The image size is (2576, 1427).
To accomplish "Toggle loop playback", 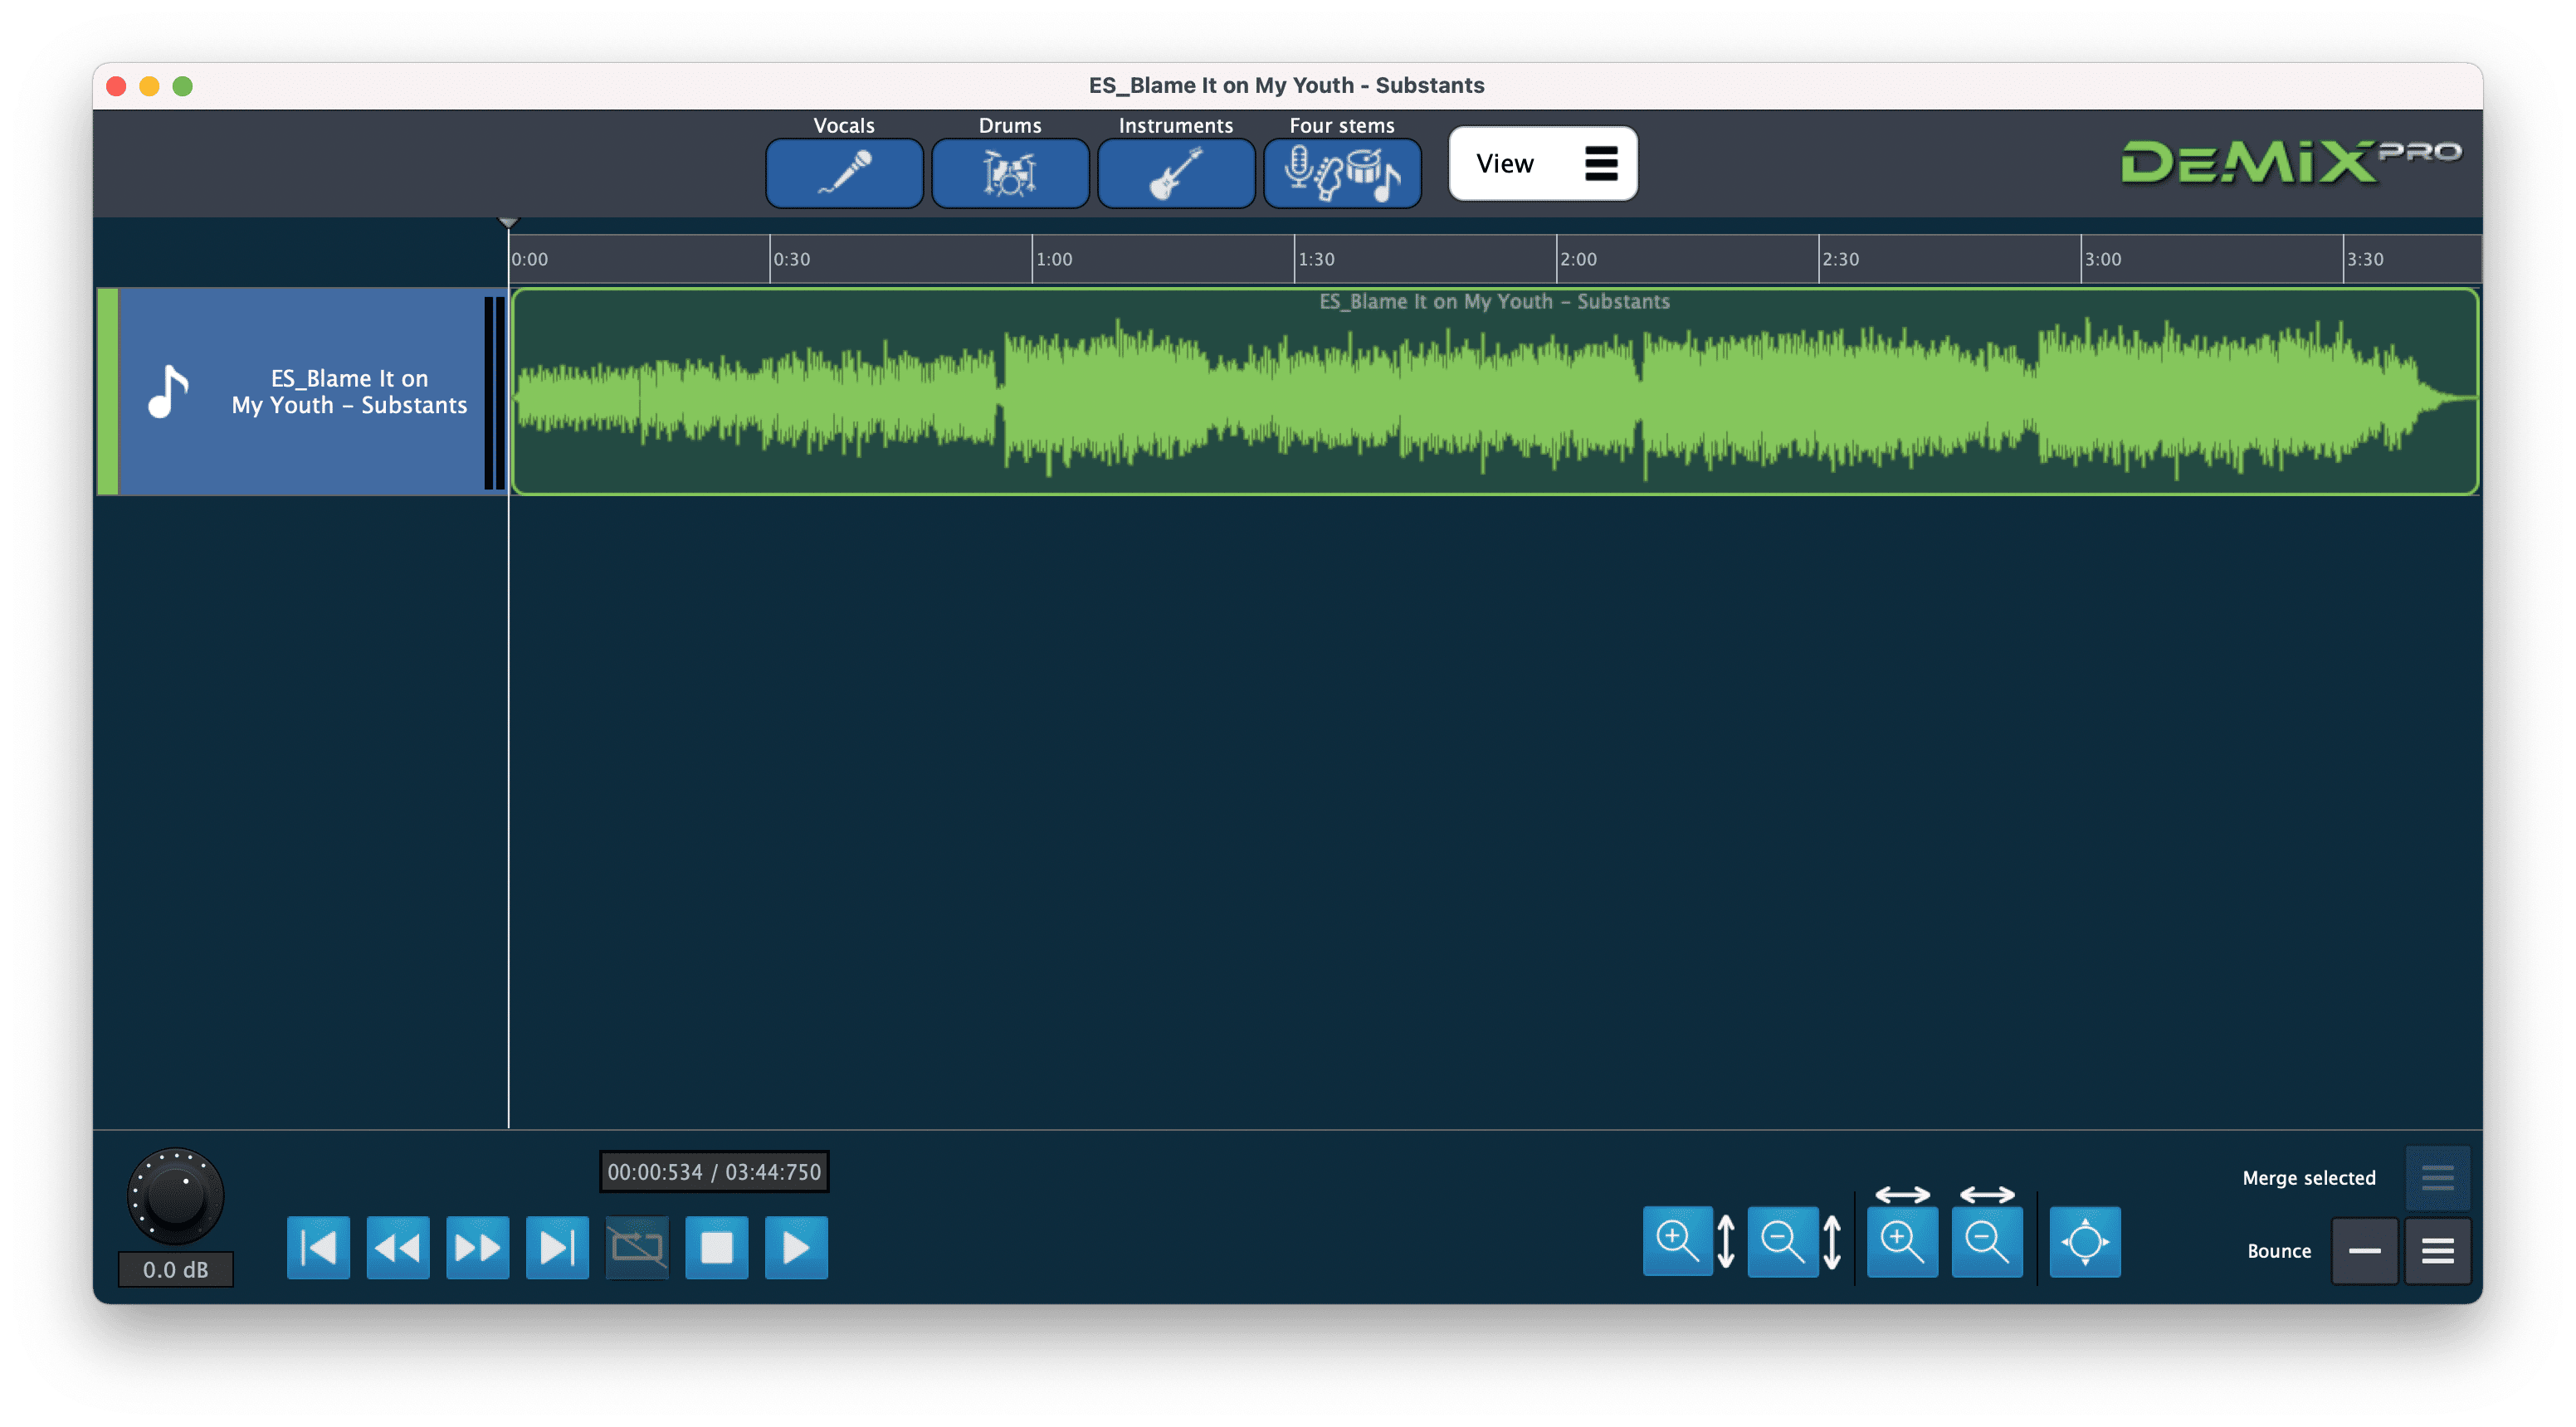I will point(637,1247).
